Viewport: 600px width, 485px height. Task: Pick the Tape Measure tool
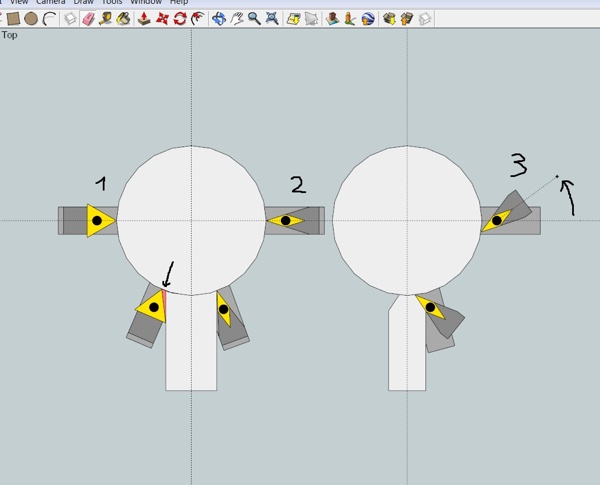click(106, 18)
